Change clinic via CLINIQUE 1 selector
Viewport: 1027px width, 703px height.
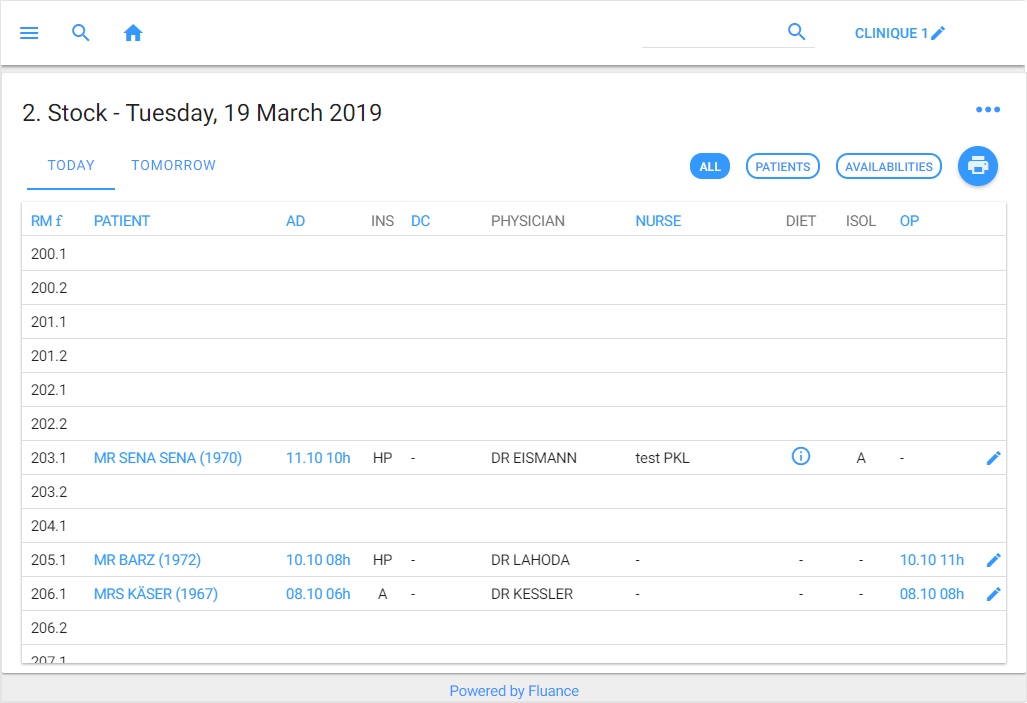tap(899, 33)
